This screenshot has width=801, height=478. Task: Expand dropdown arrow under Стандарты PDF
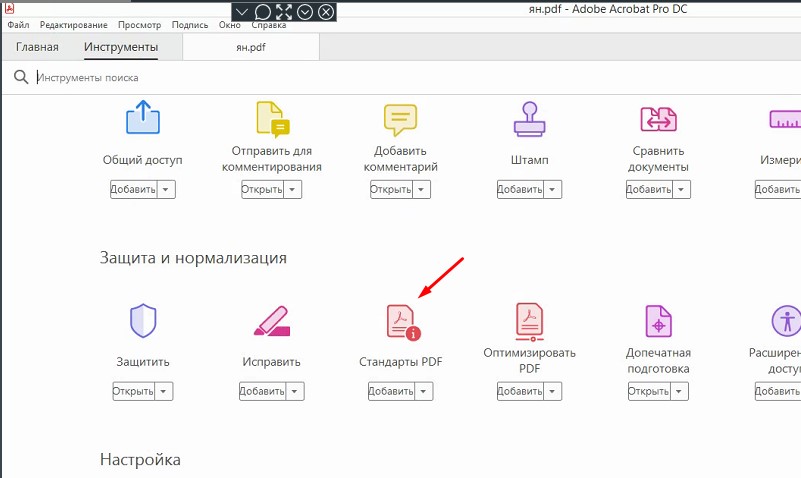tap(424, 391)
